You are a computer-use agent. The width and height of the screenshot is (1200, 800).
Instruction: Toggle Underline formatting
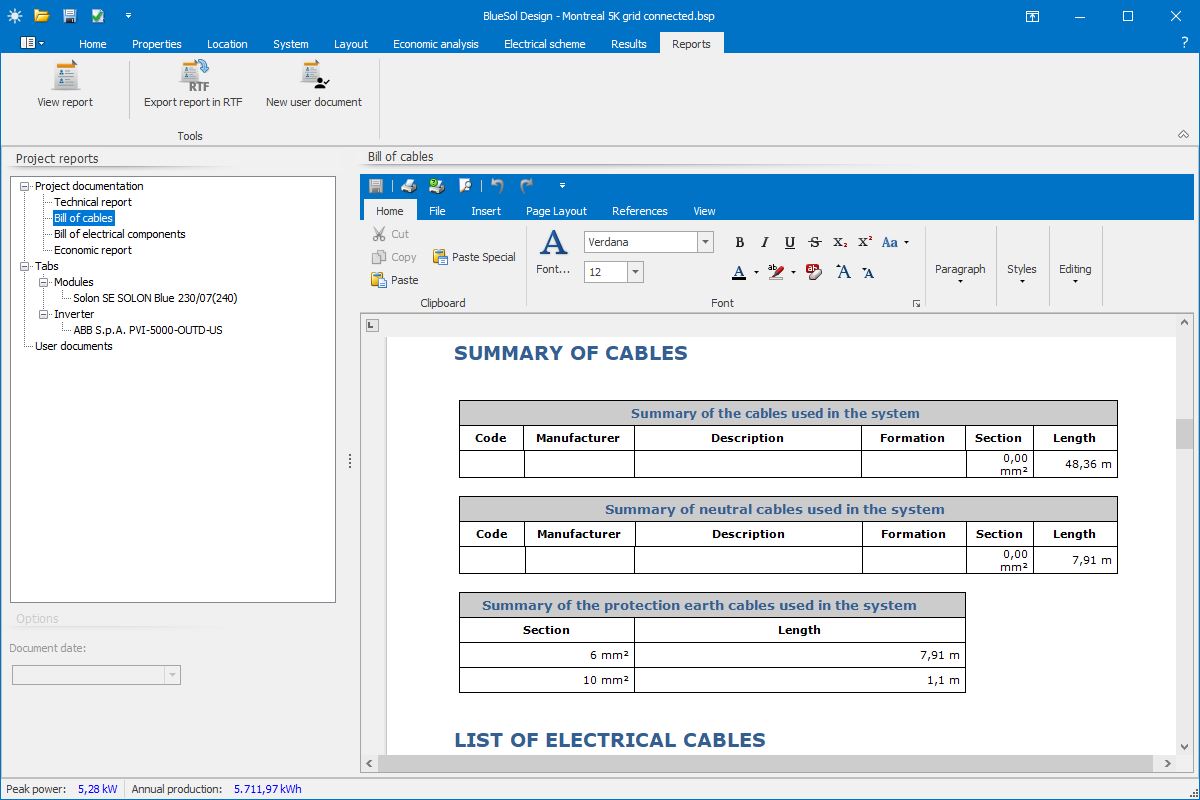[790, 242]
